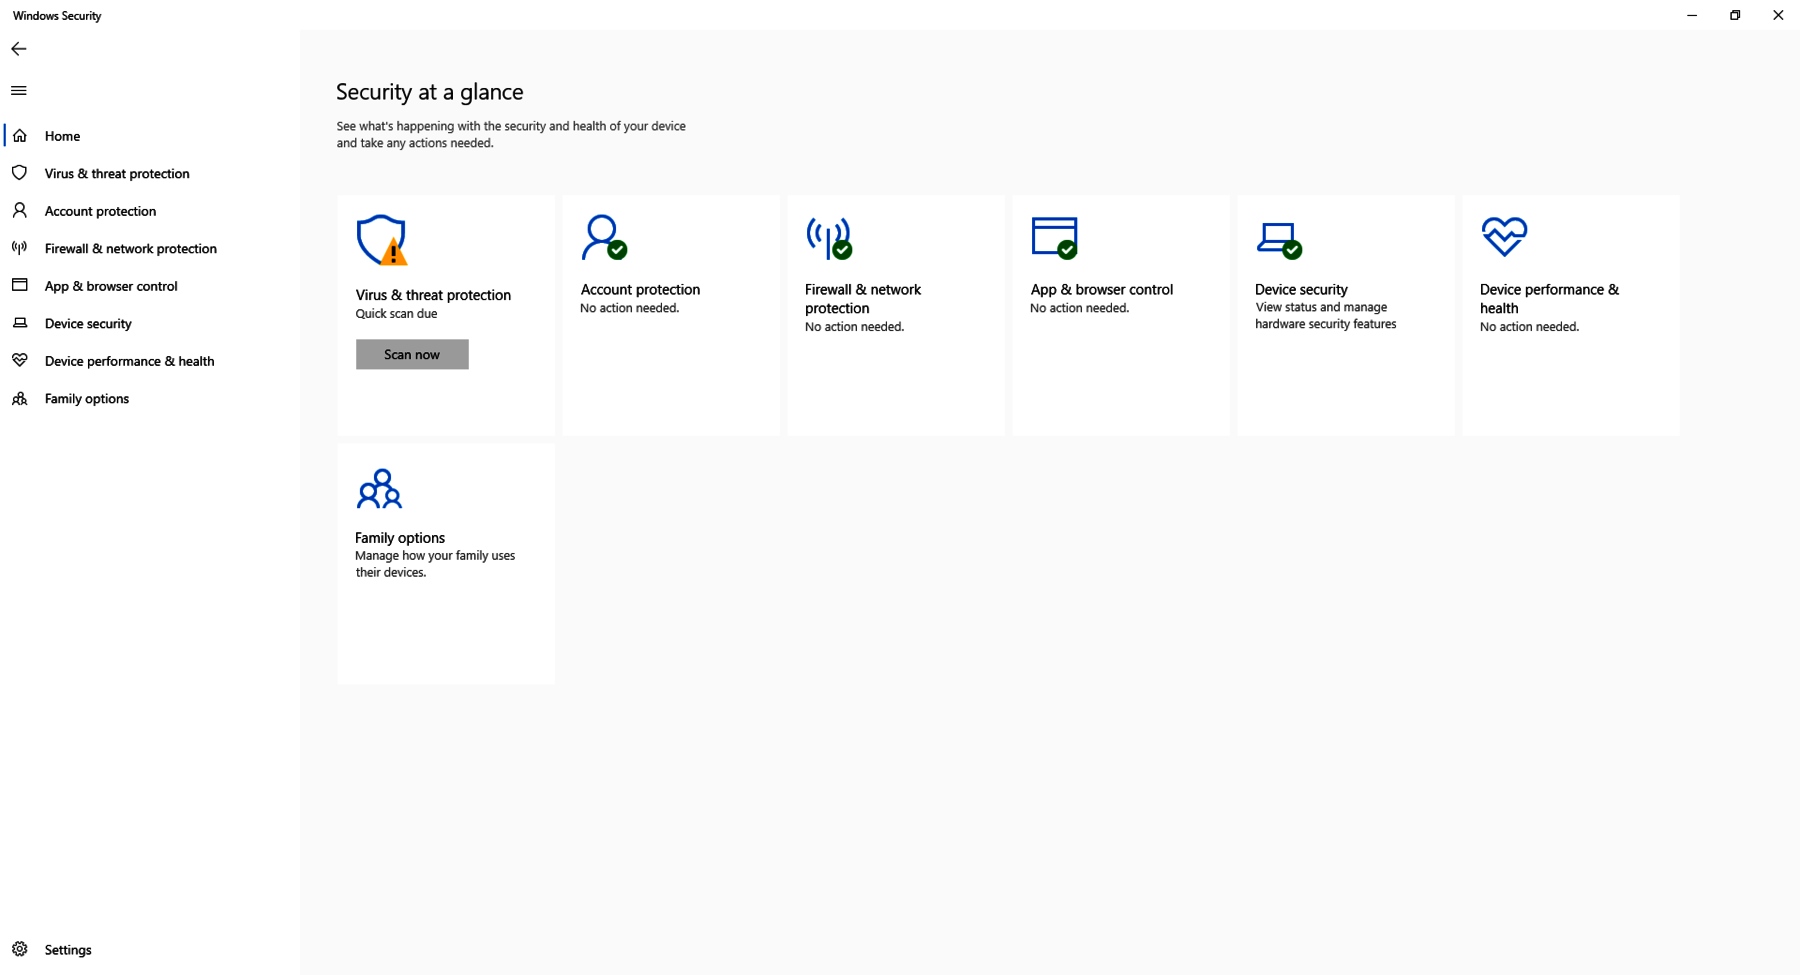This screenshot has width=1800, height=975.
Task: Select Family options in the sidebar
Action: tap(87, 398)
